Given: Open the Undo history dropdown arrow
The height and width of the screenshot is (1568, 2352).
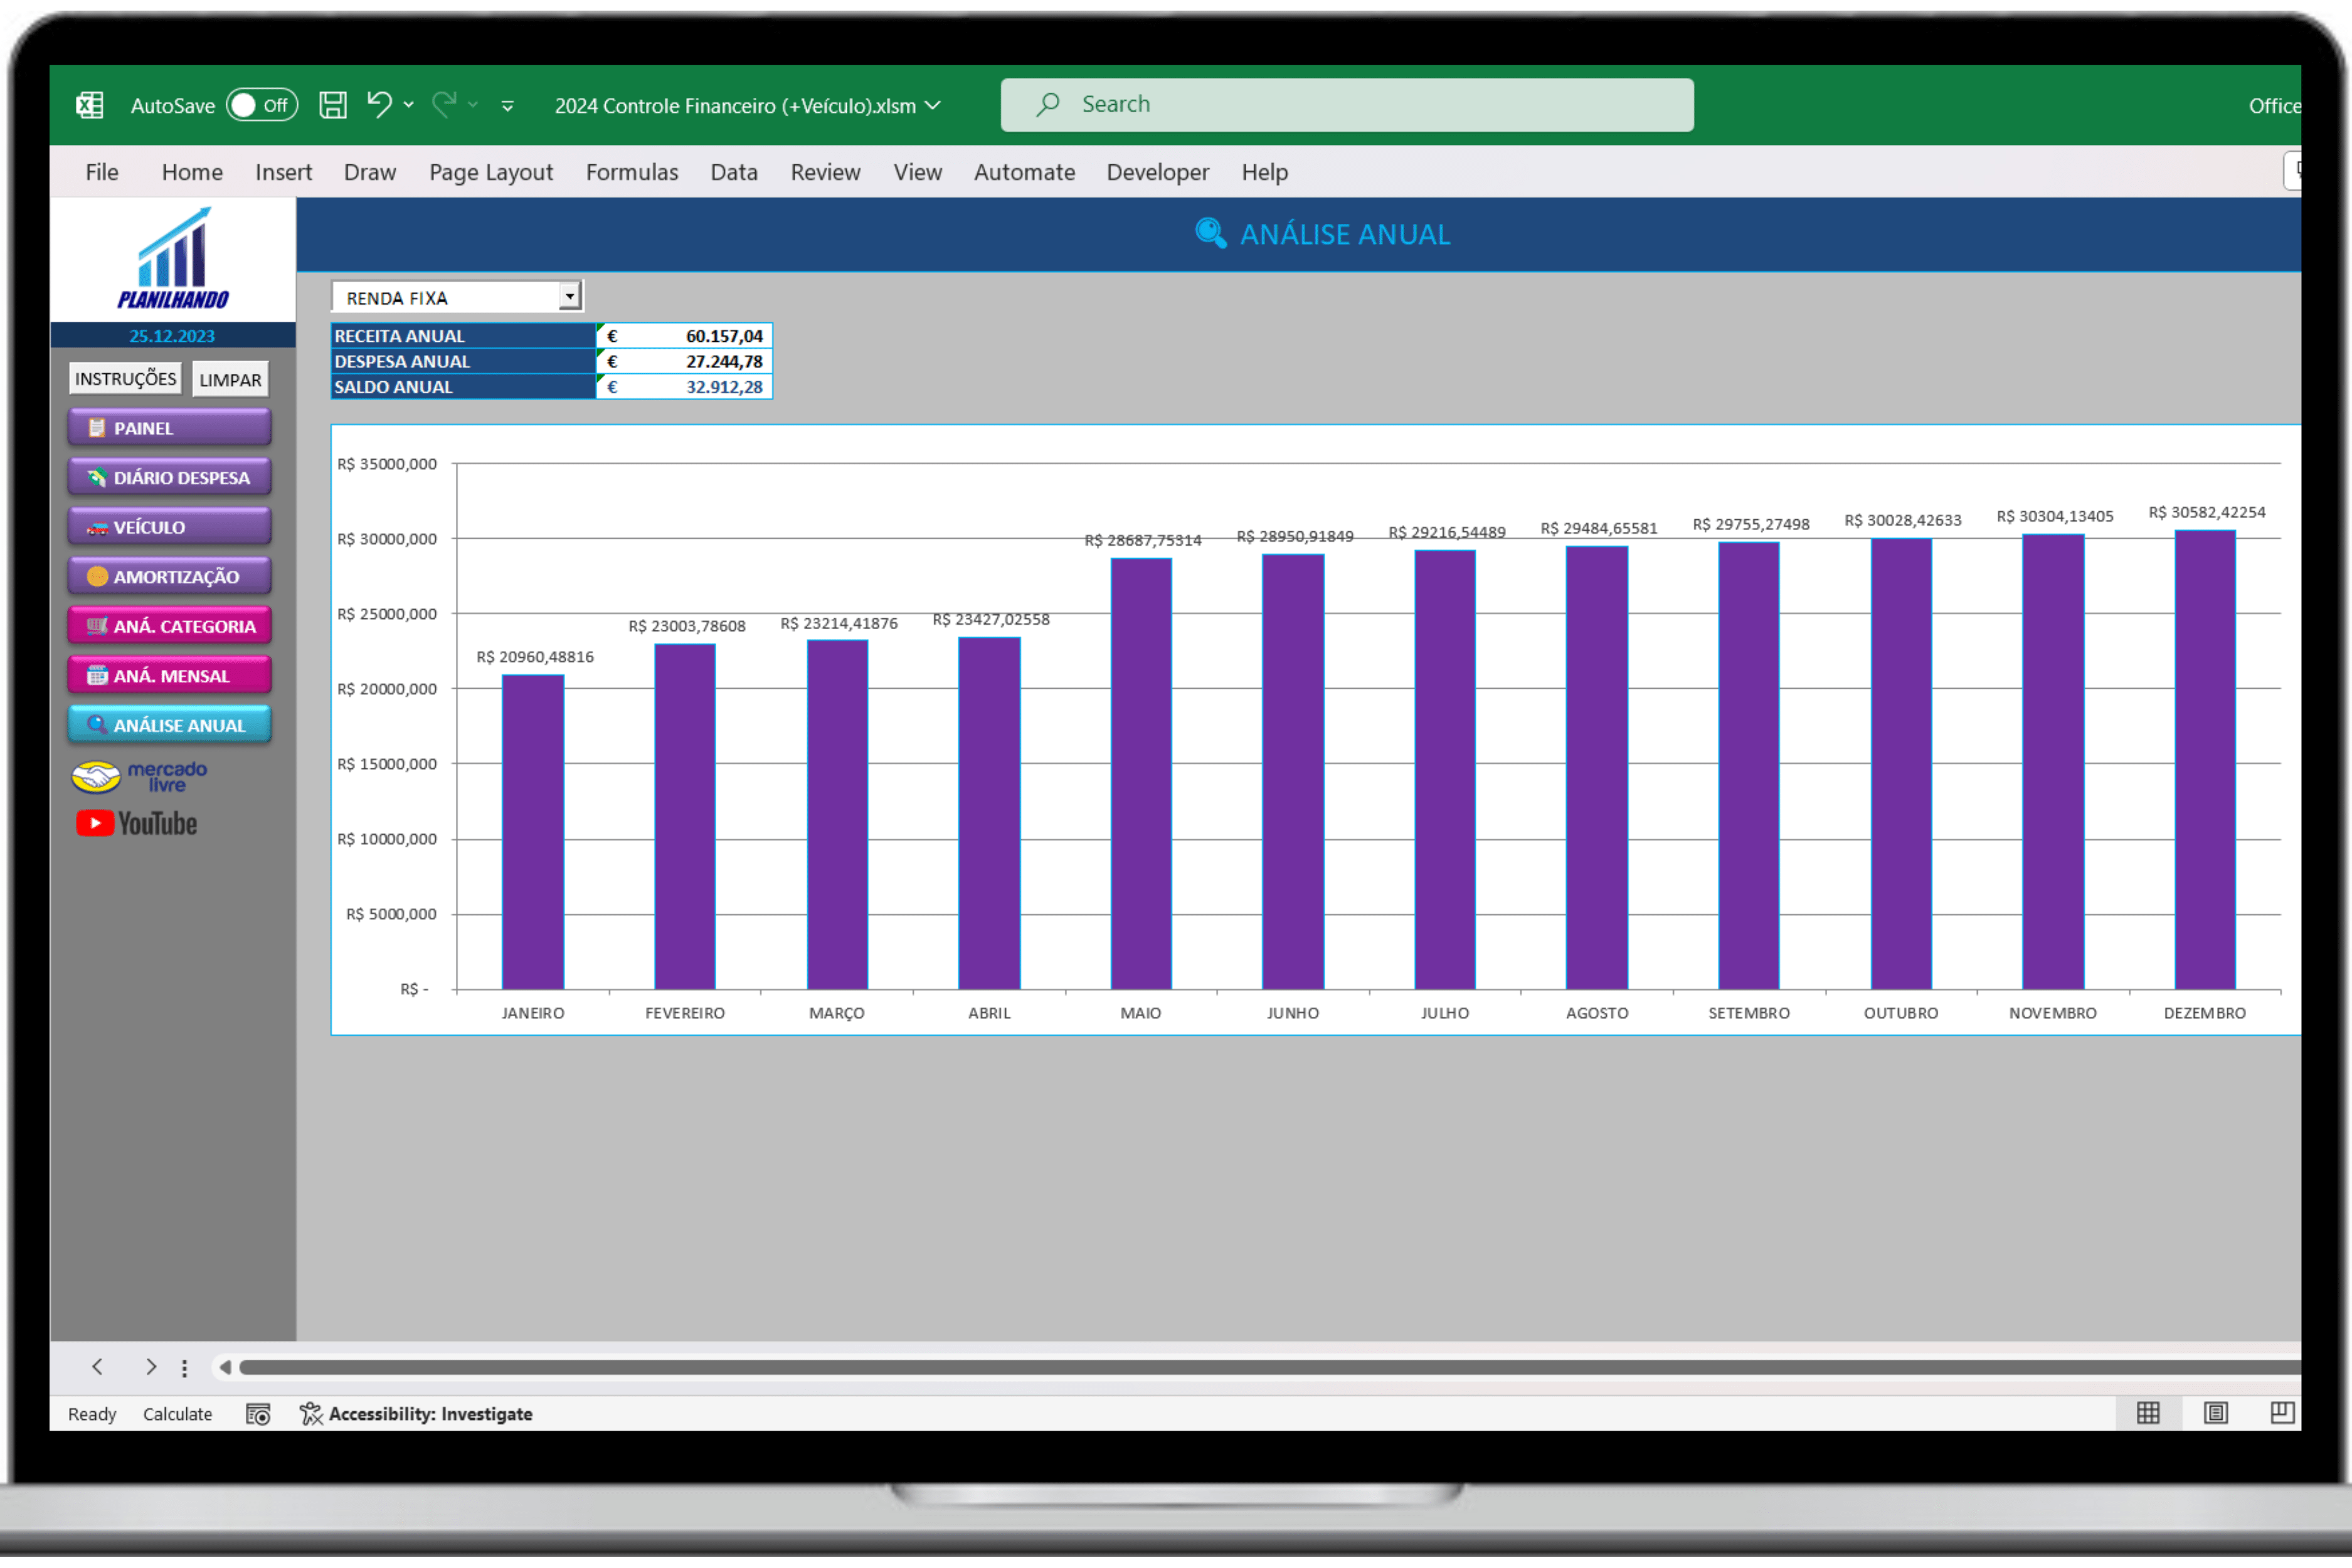Looking at the screenshot, I should click(409, 105).
